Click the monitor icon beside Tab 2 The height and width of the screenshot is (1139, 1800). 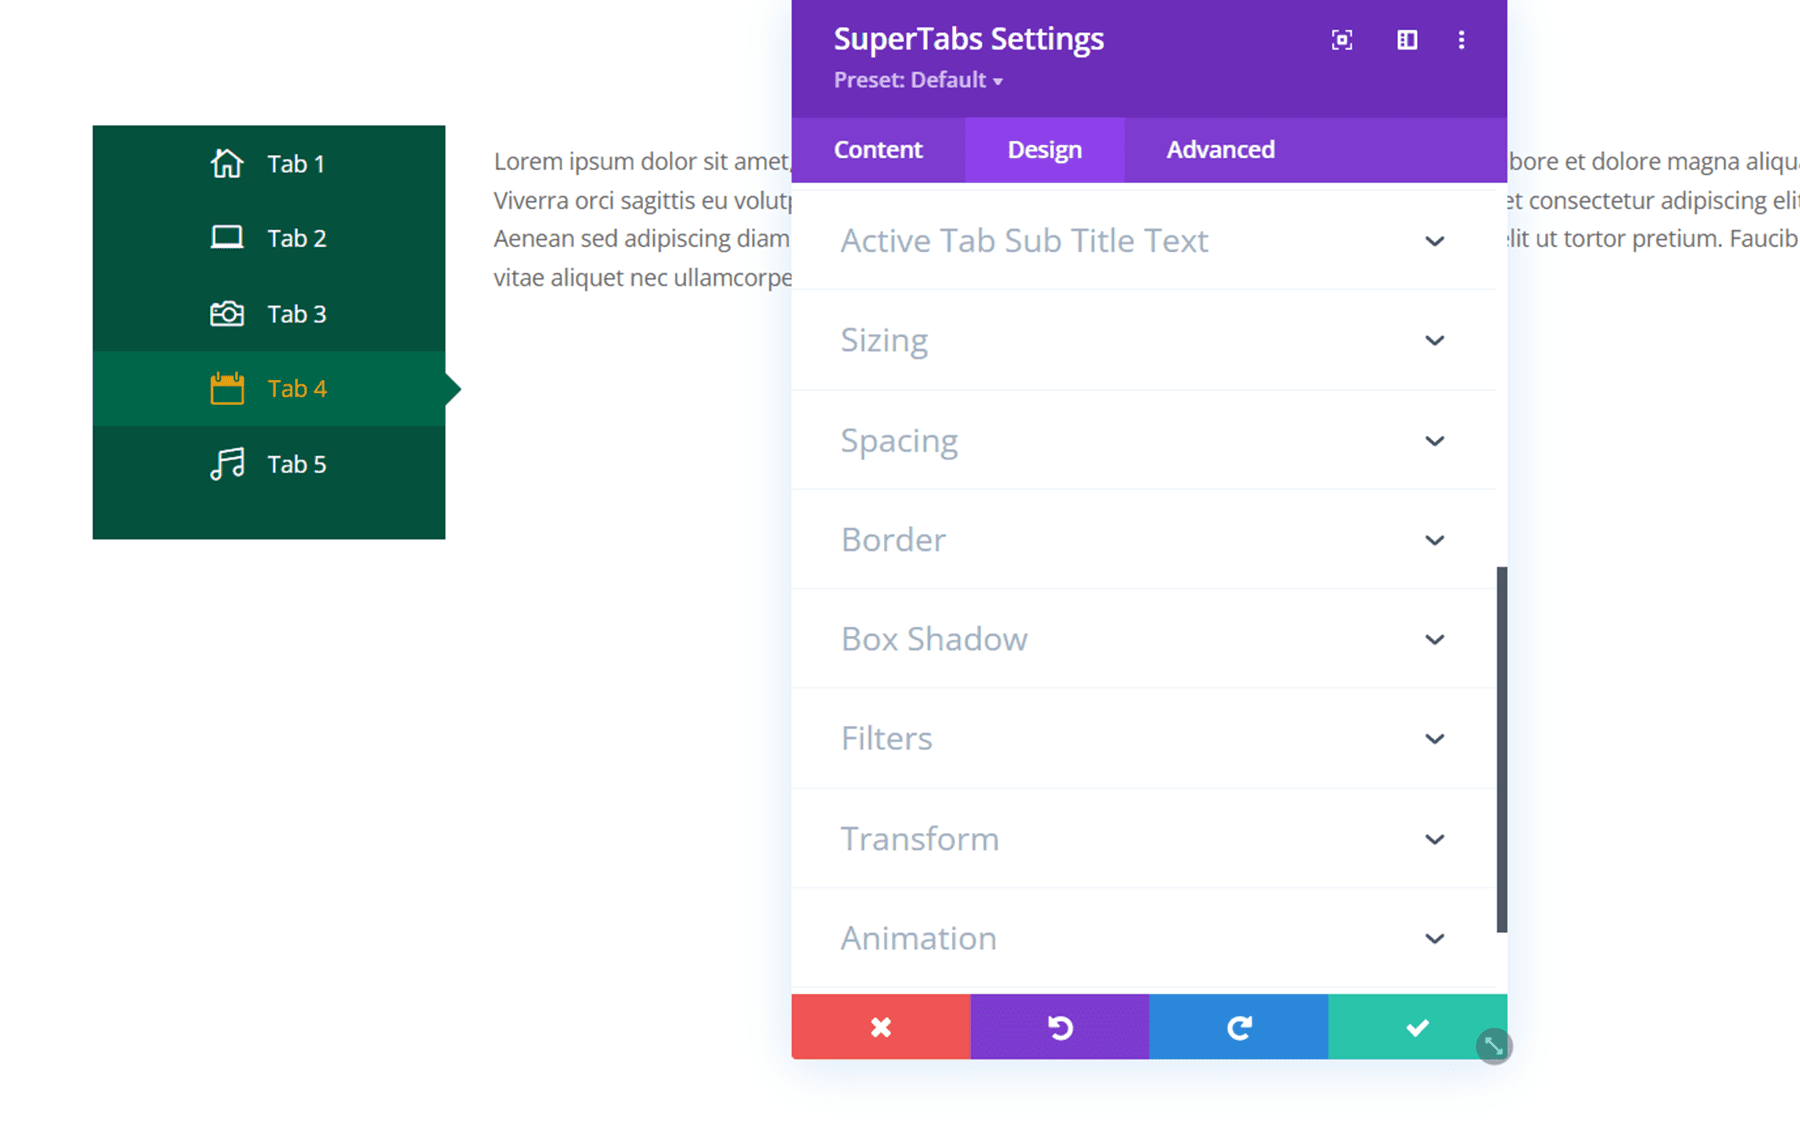click(227, 238)
